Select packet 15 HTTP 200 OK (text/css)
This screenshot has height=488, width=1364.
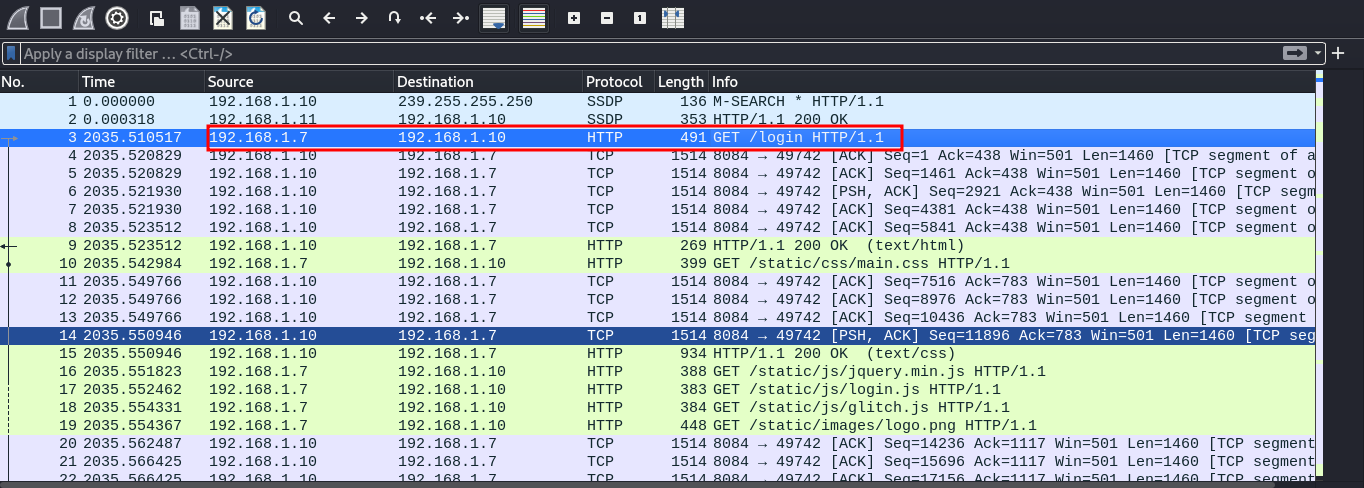(657, 354)
